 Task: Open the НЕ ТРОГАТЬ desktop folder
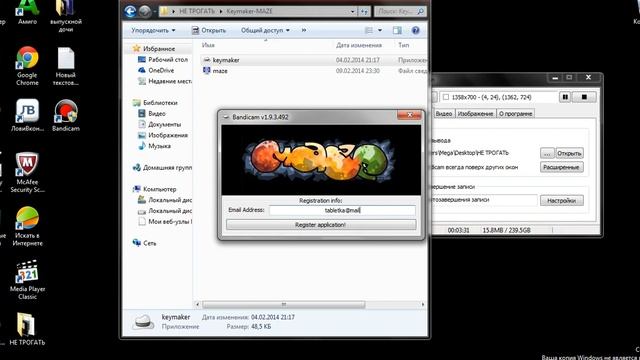tap(27, 329)
